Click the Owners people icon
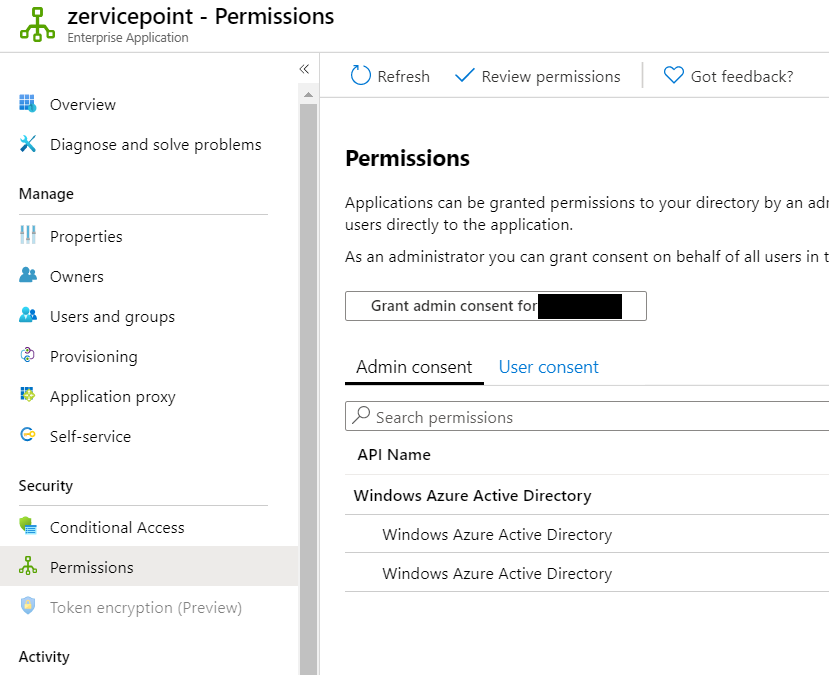 [28, 276]
